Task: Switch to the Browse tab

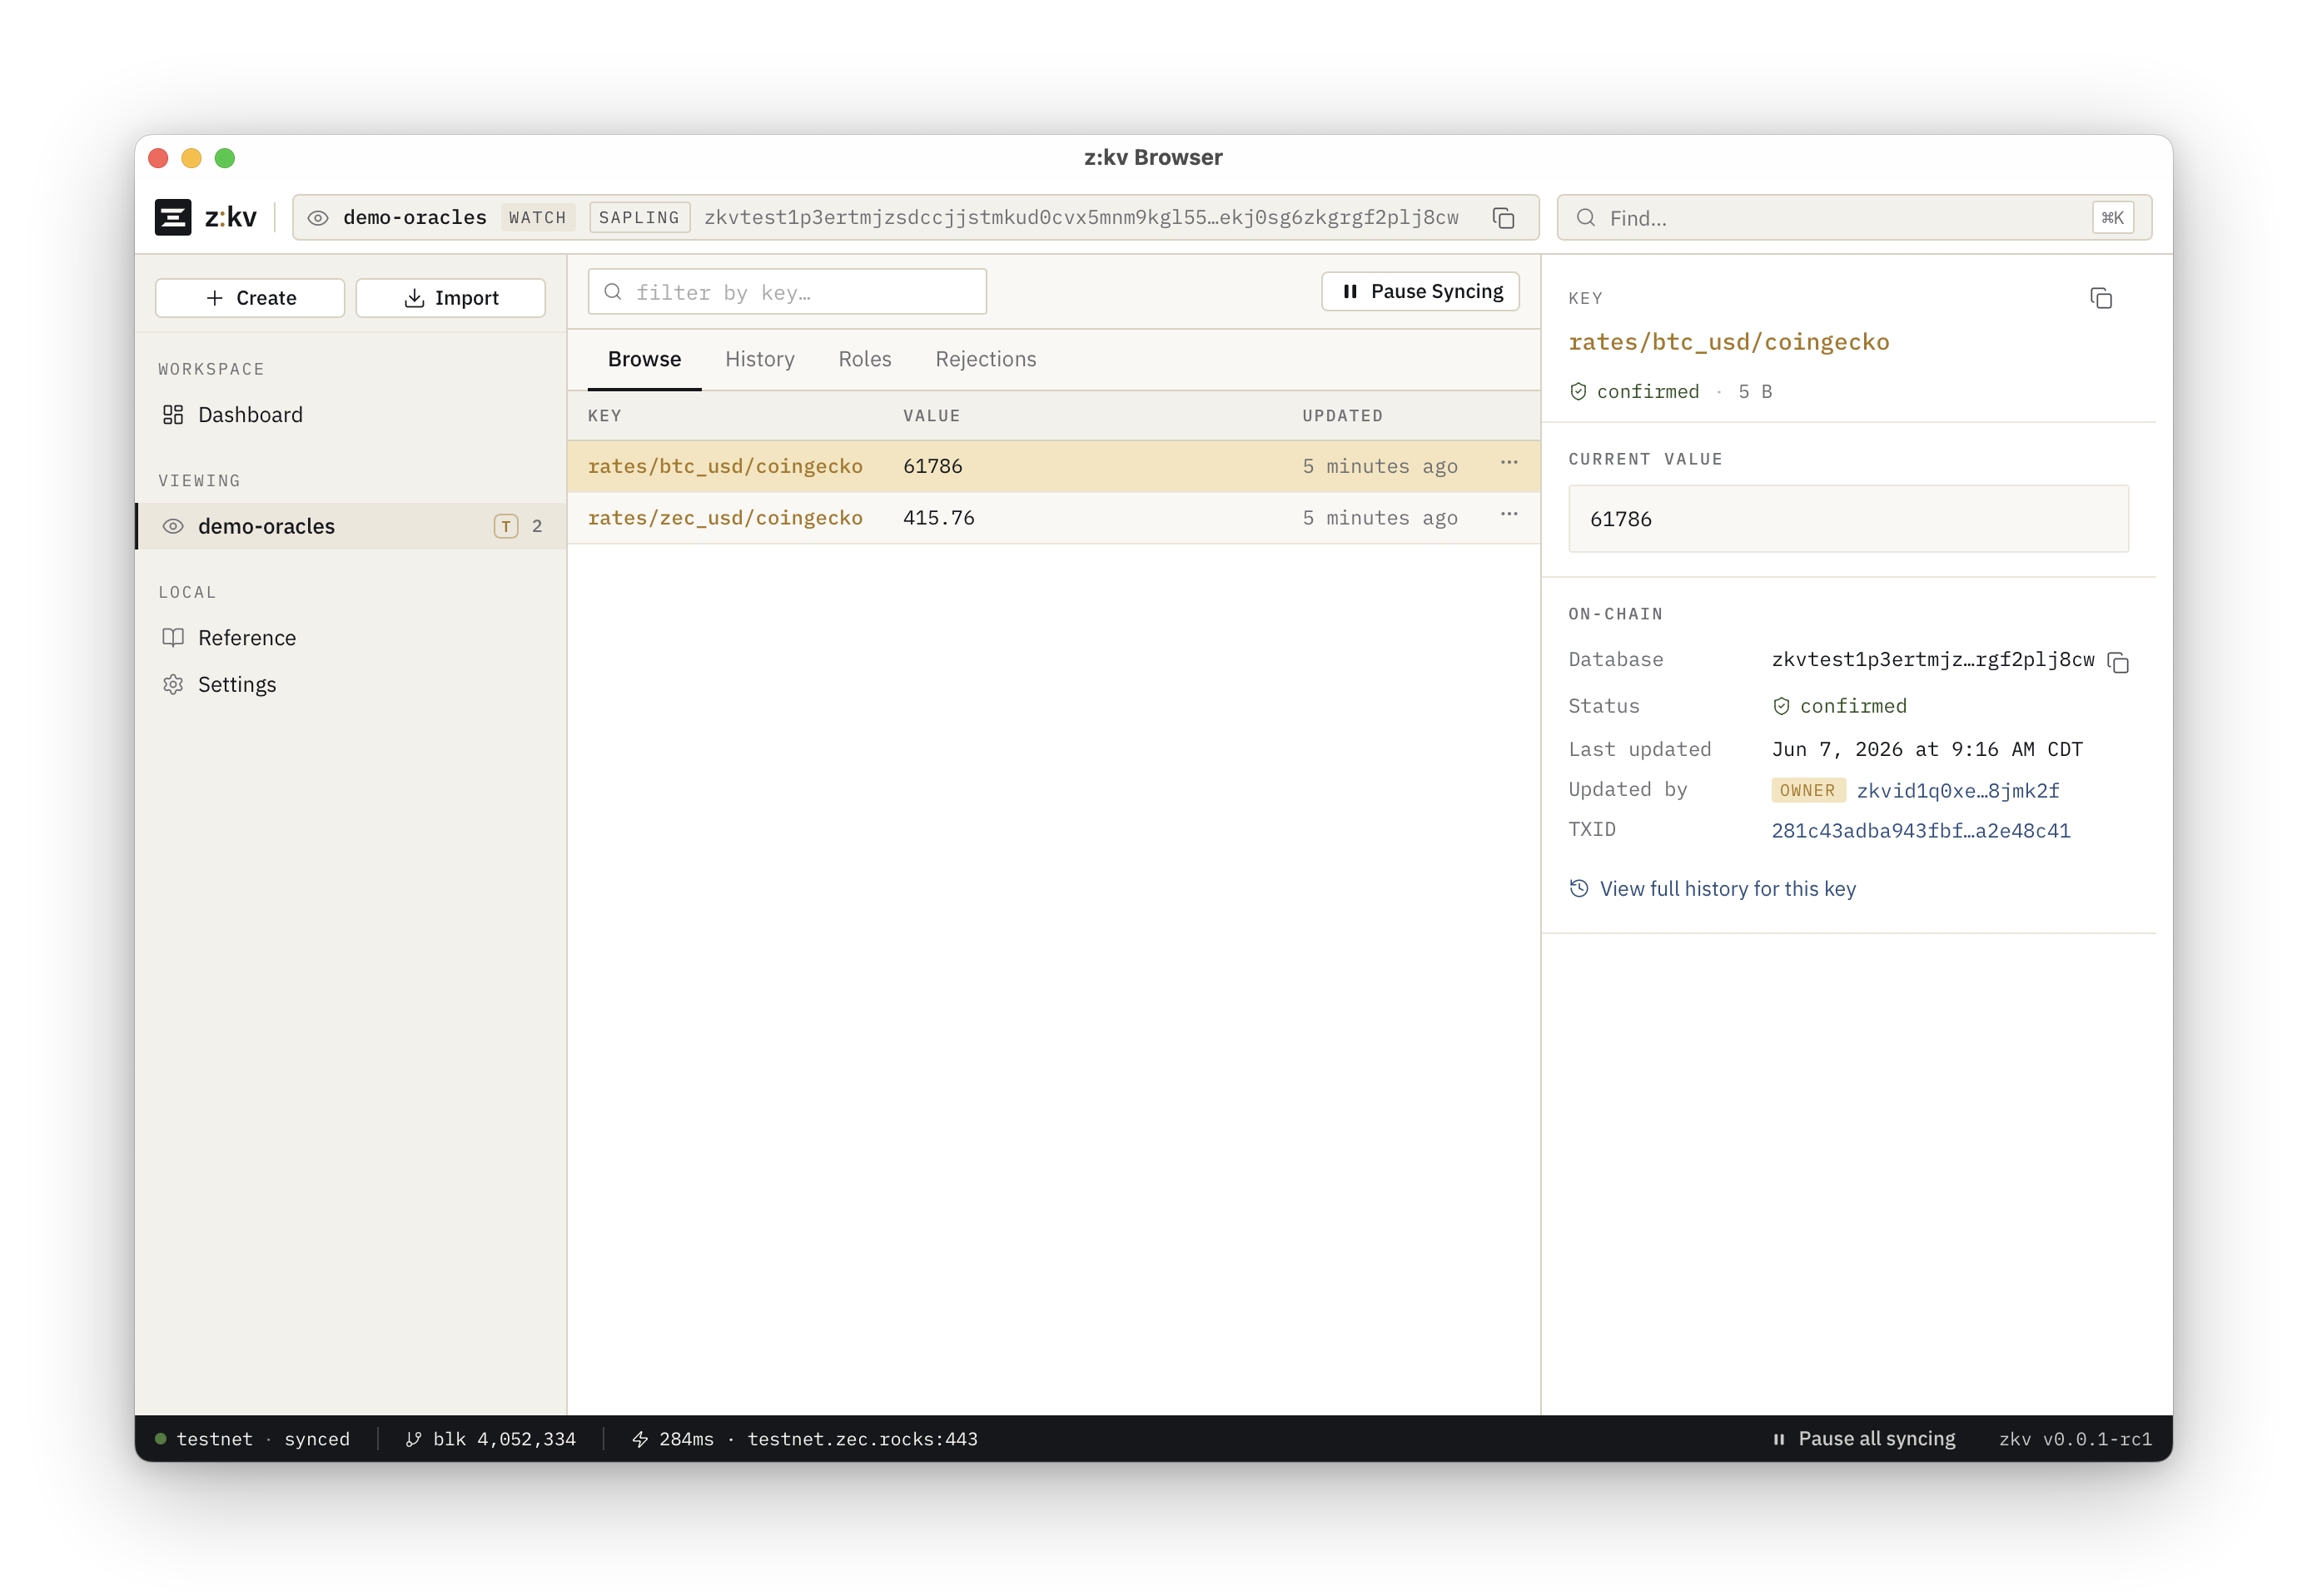Action: coord(644,359)
